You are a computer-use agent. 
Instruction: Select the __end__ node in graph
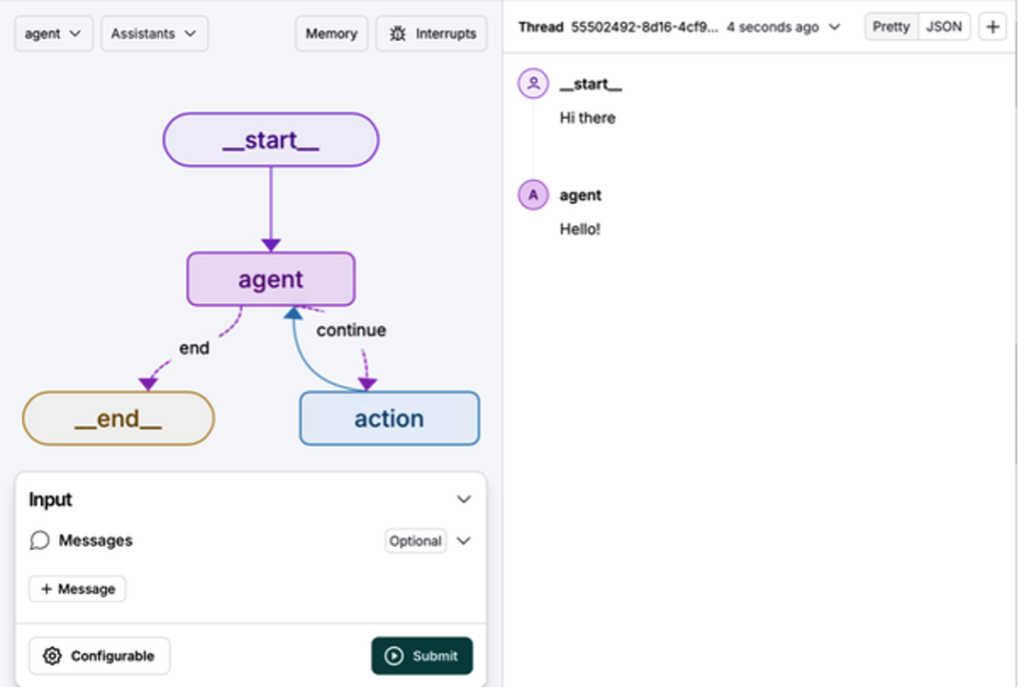point(118,418)
